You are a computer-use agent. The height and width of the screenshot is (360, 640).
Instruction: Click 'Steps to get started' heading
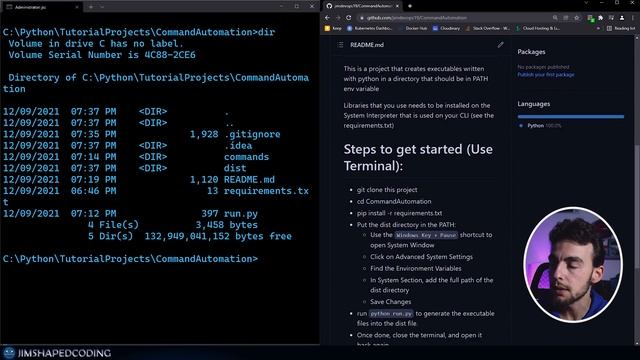point(418,158)
